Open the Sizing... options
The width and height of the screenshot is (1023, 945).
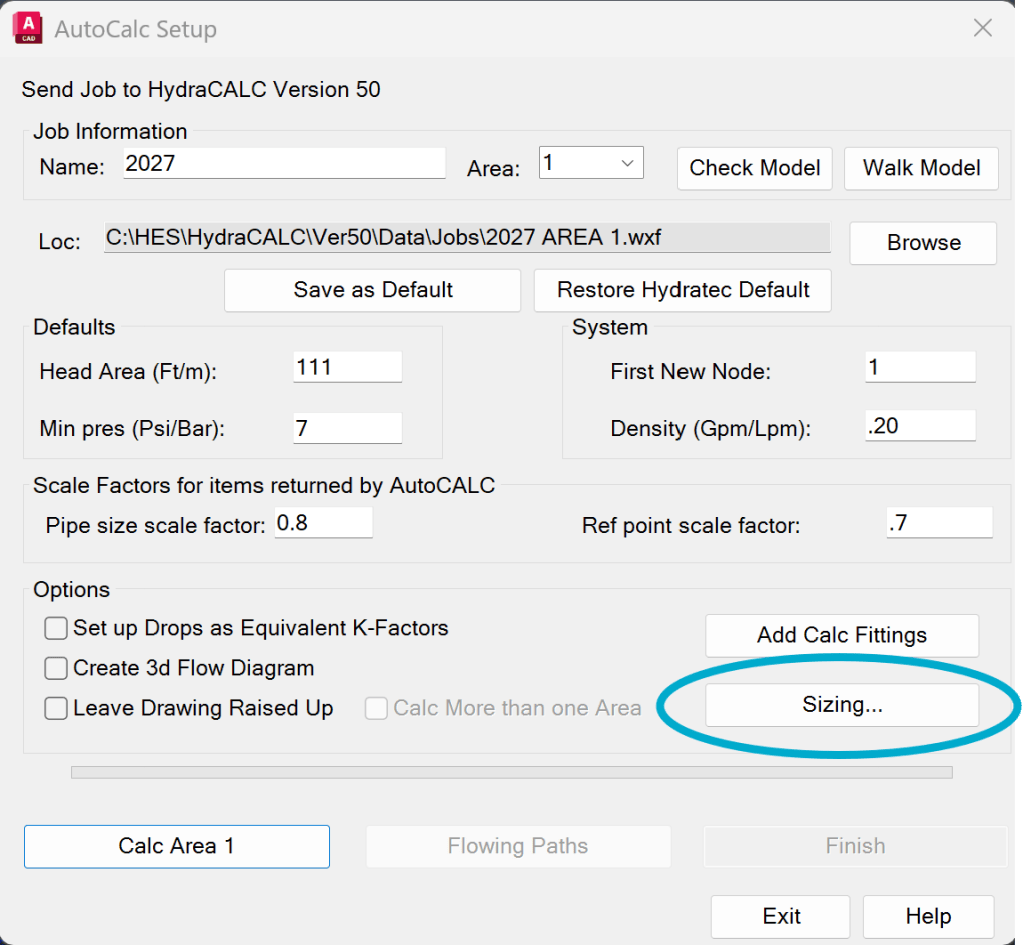842,705
